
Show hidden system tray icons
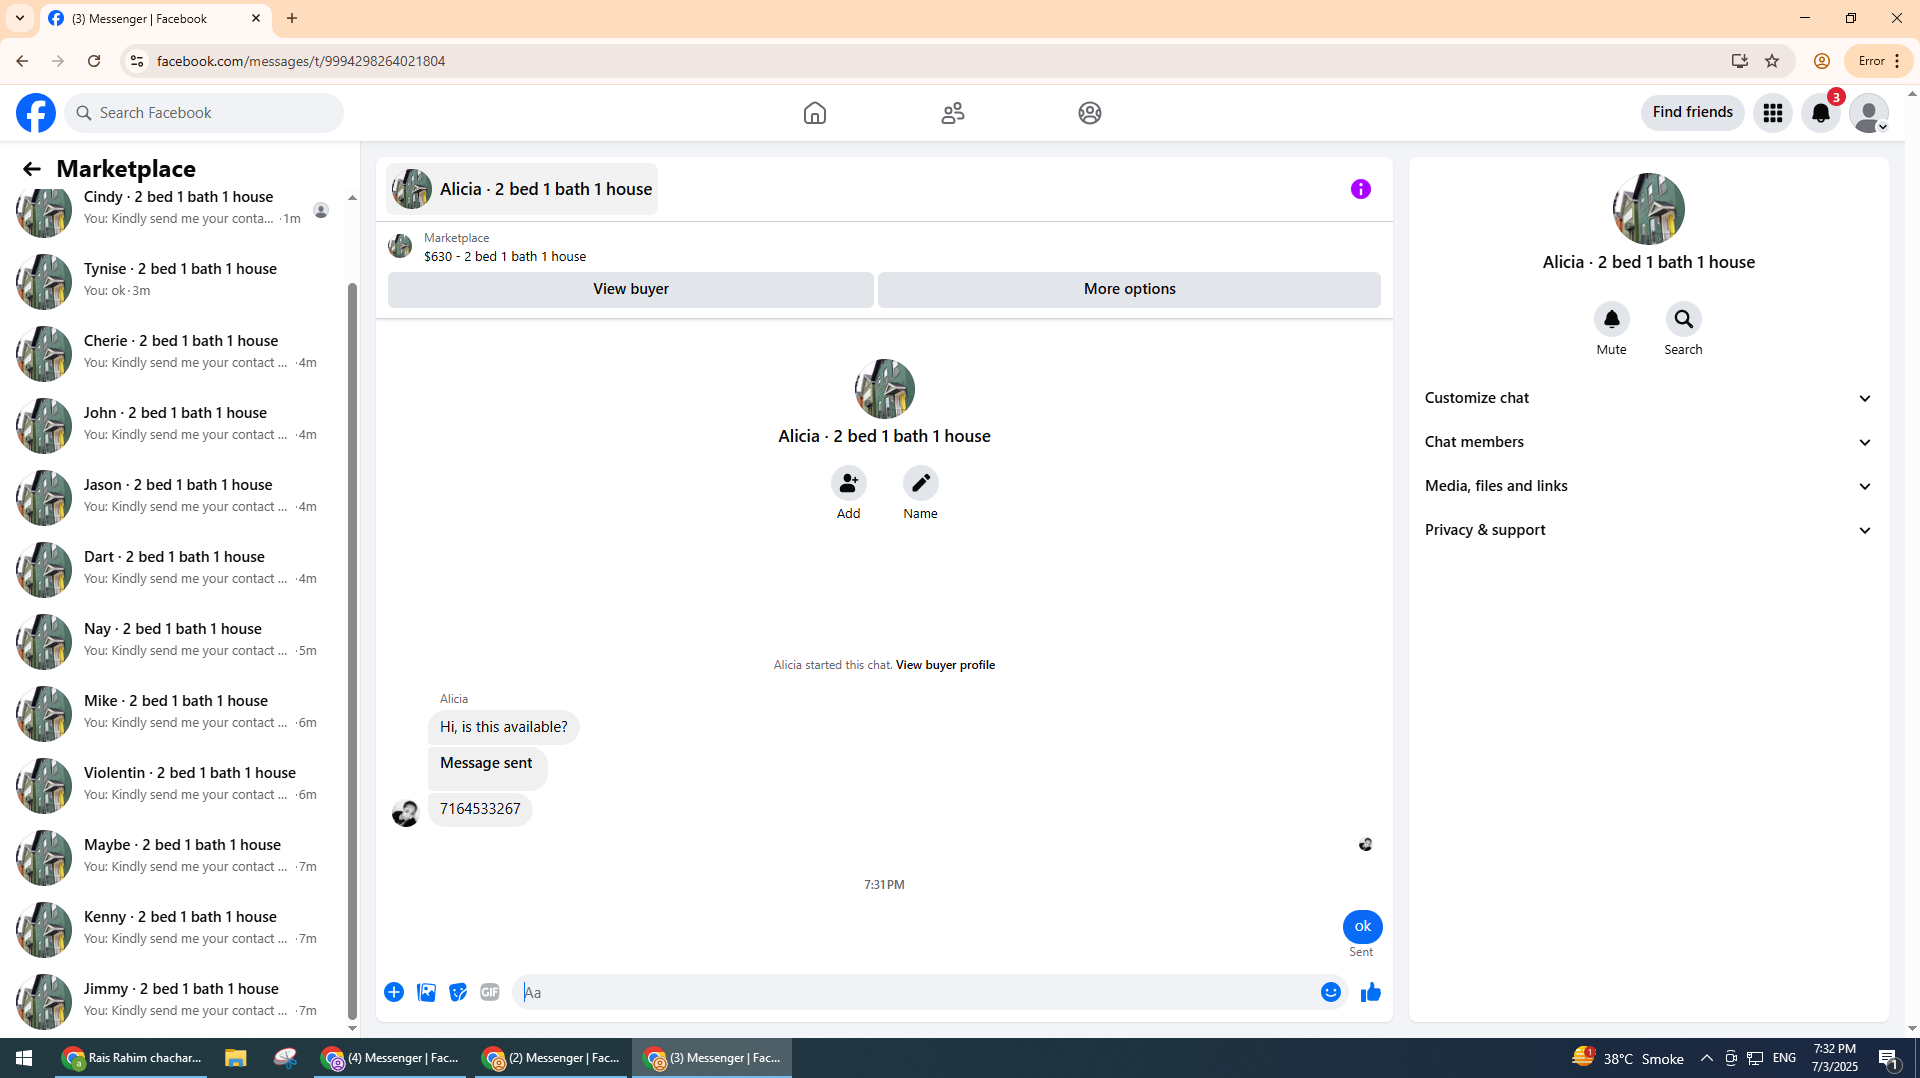(x=1707, y=1058)
